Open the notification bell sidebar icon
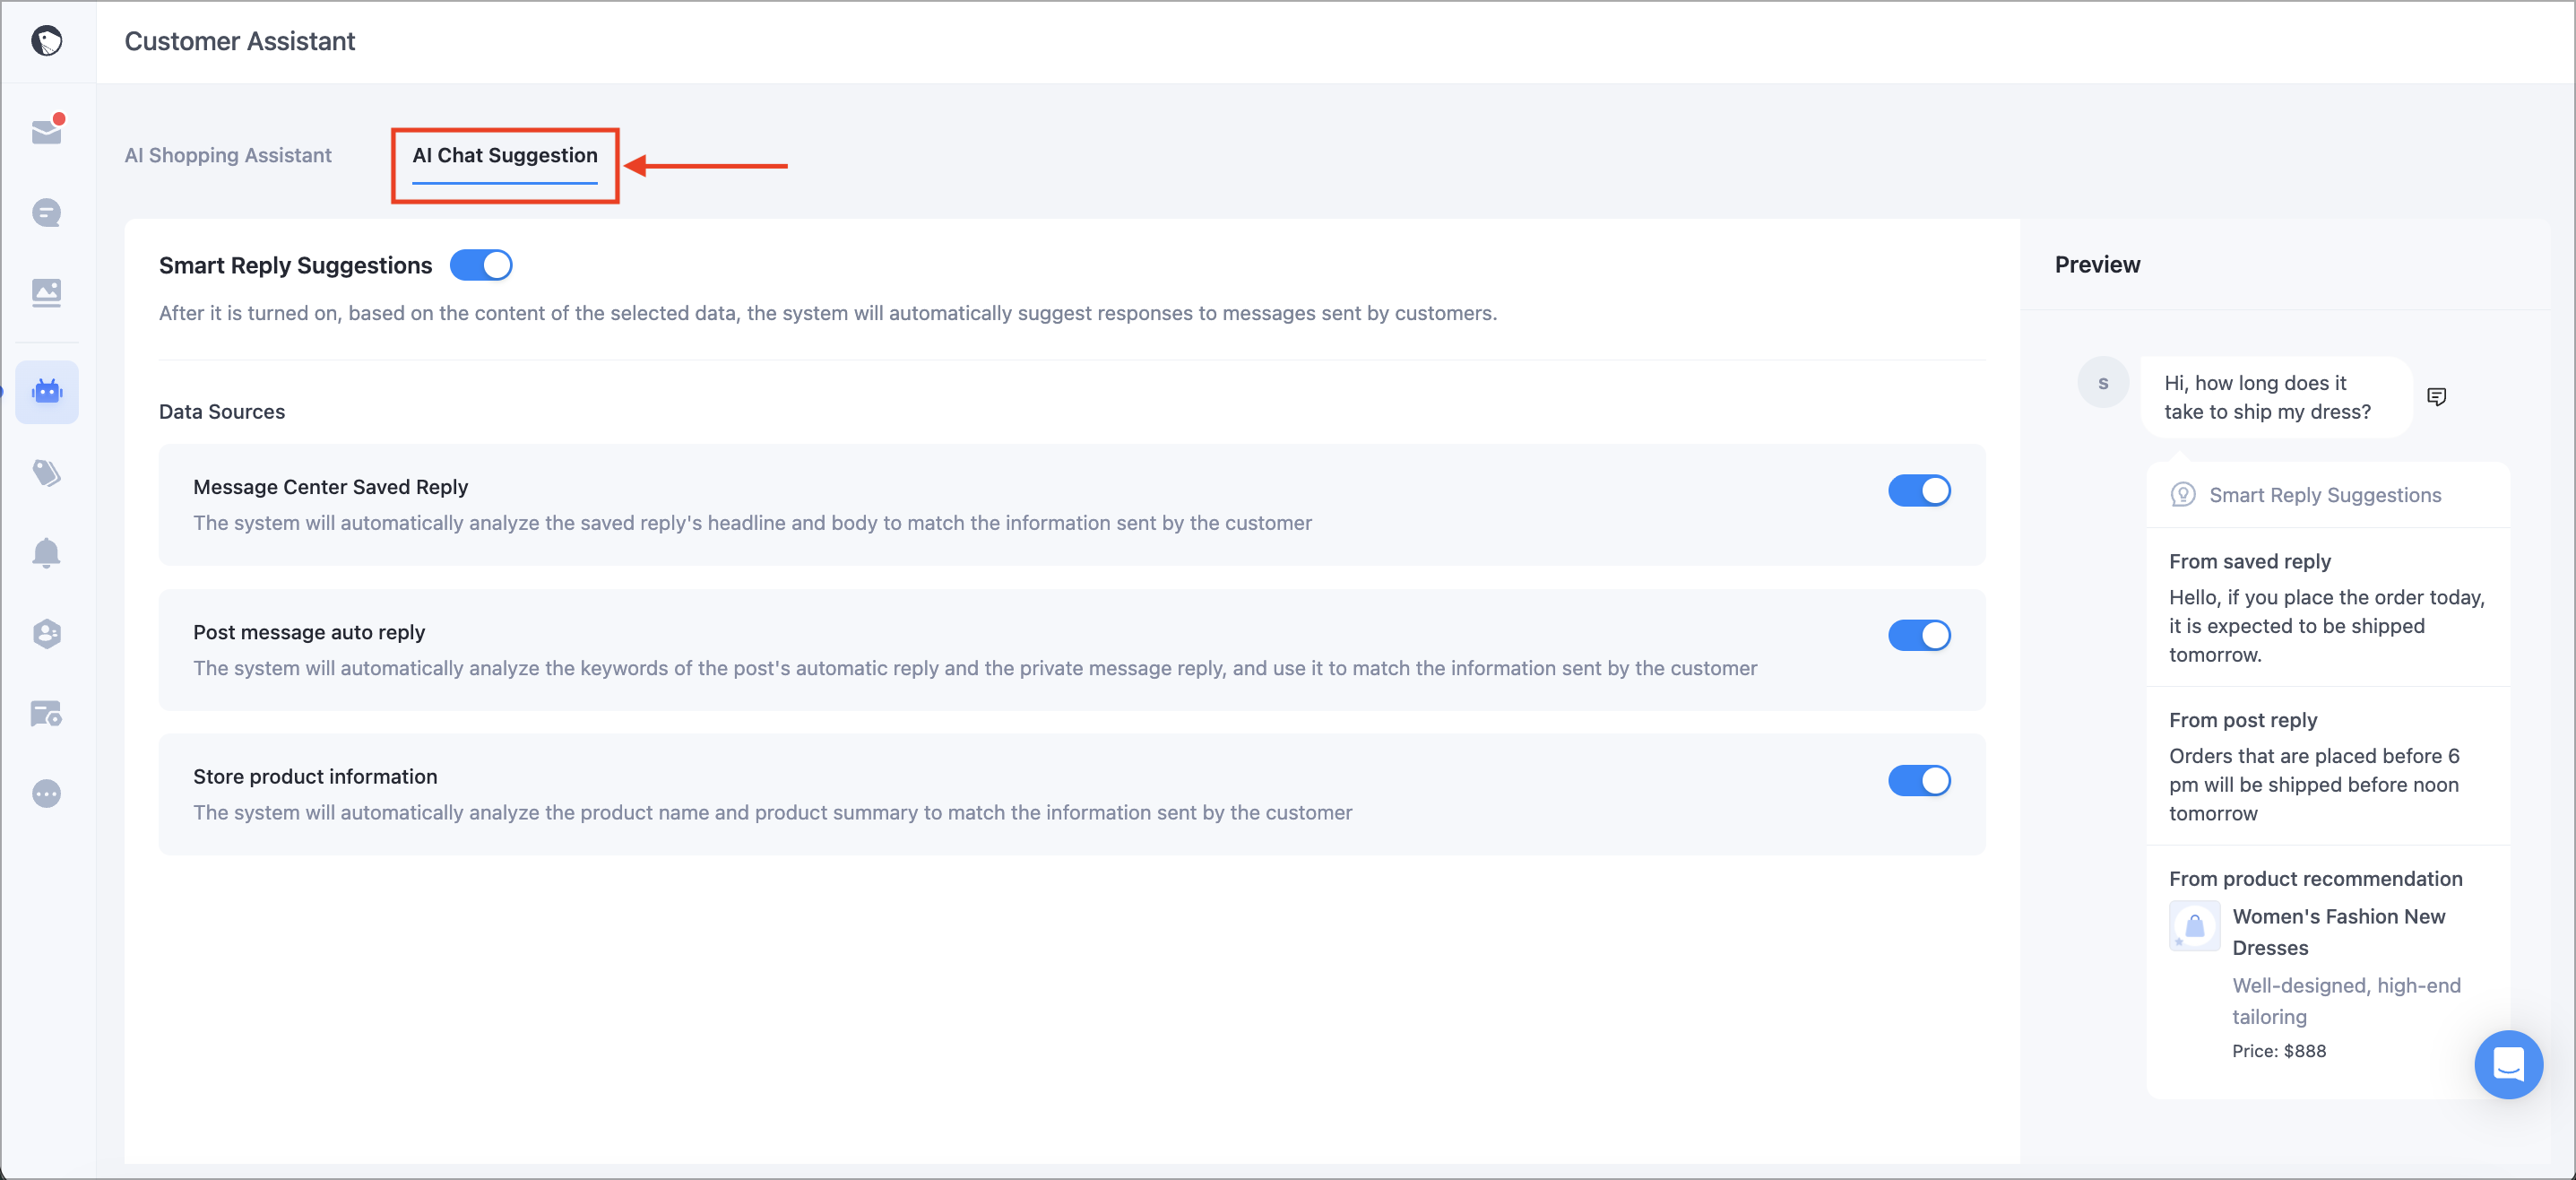2576x1180 pixels. point(47,553)
